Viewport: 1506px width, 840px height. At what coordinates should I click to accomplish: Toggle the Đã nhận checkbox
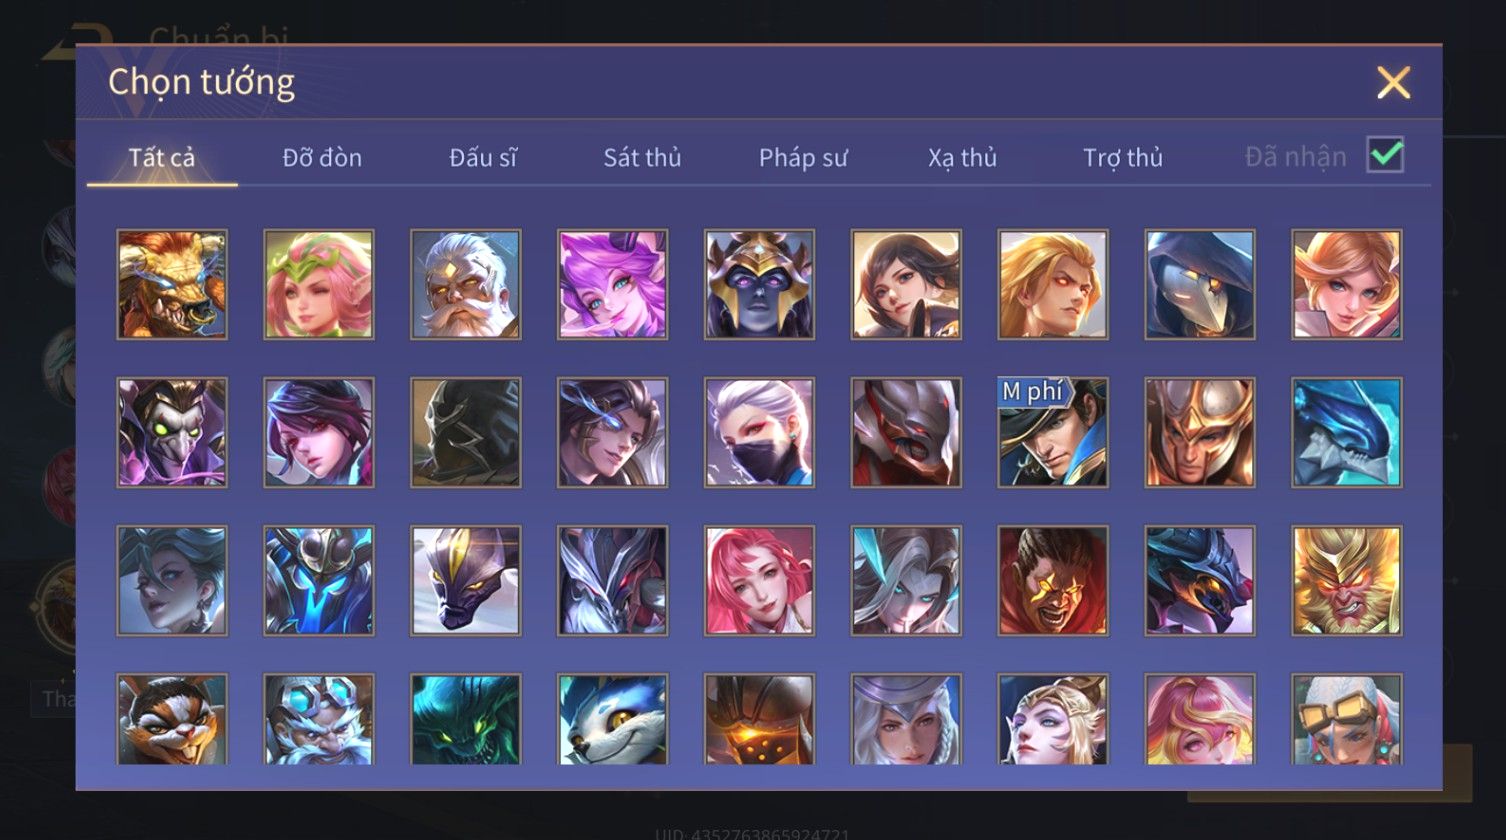coord(1385,155)
